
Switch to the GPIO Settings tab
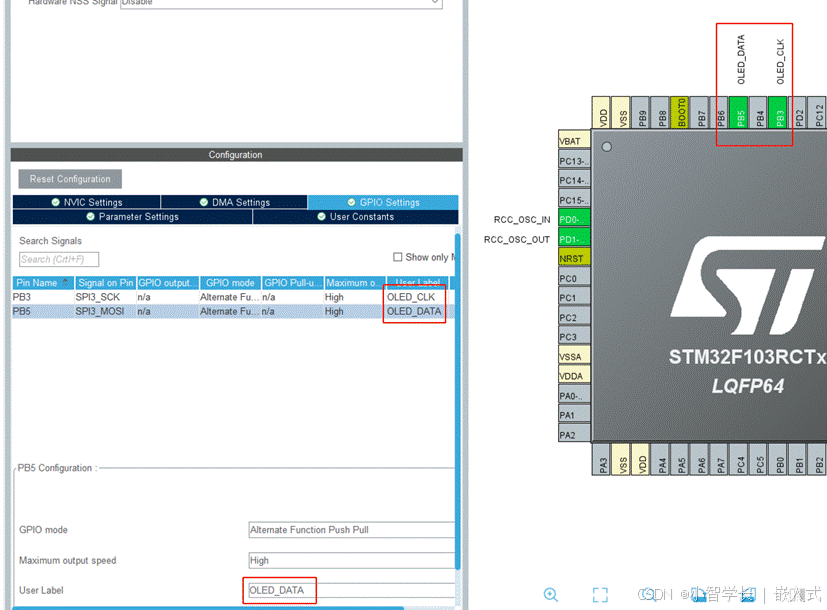tap(383, 202)
